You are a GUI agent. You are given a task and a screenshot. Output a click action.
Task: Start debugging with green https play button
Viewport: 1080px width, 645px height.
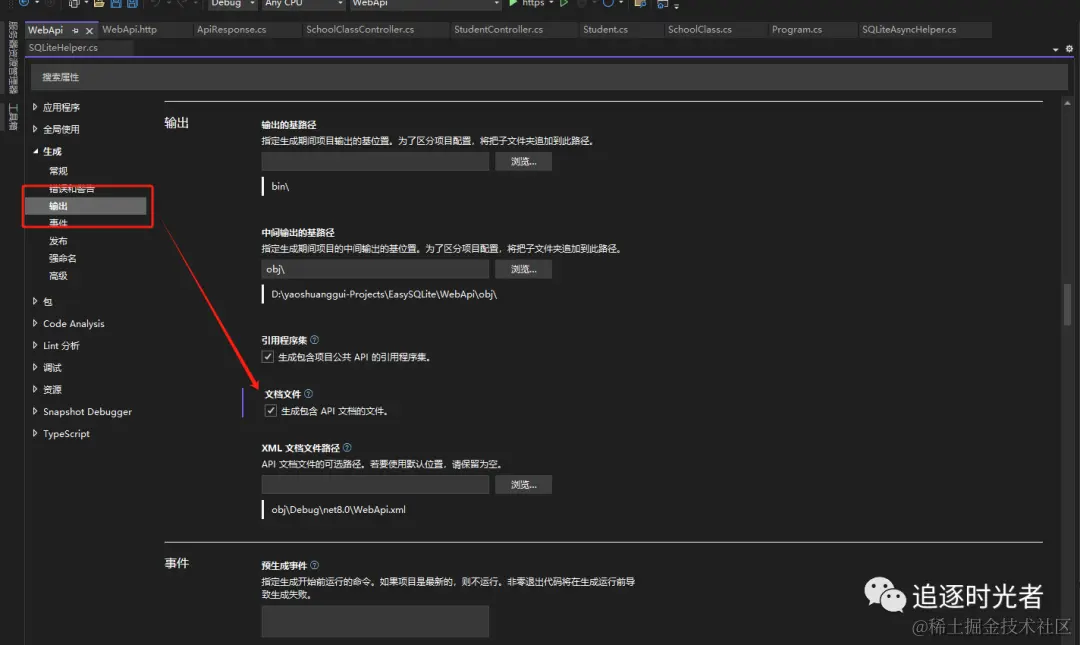tap(513, 3)
